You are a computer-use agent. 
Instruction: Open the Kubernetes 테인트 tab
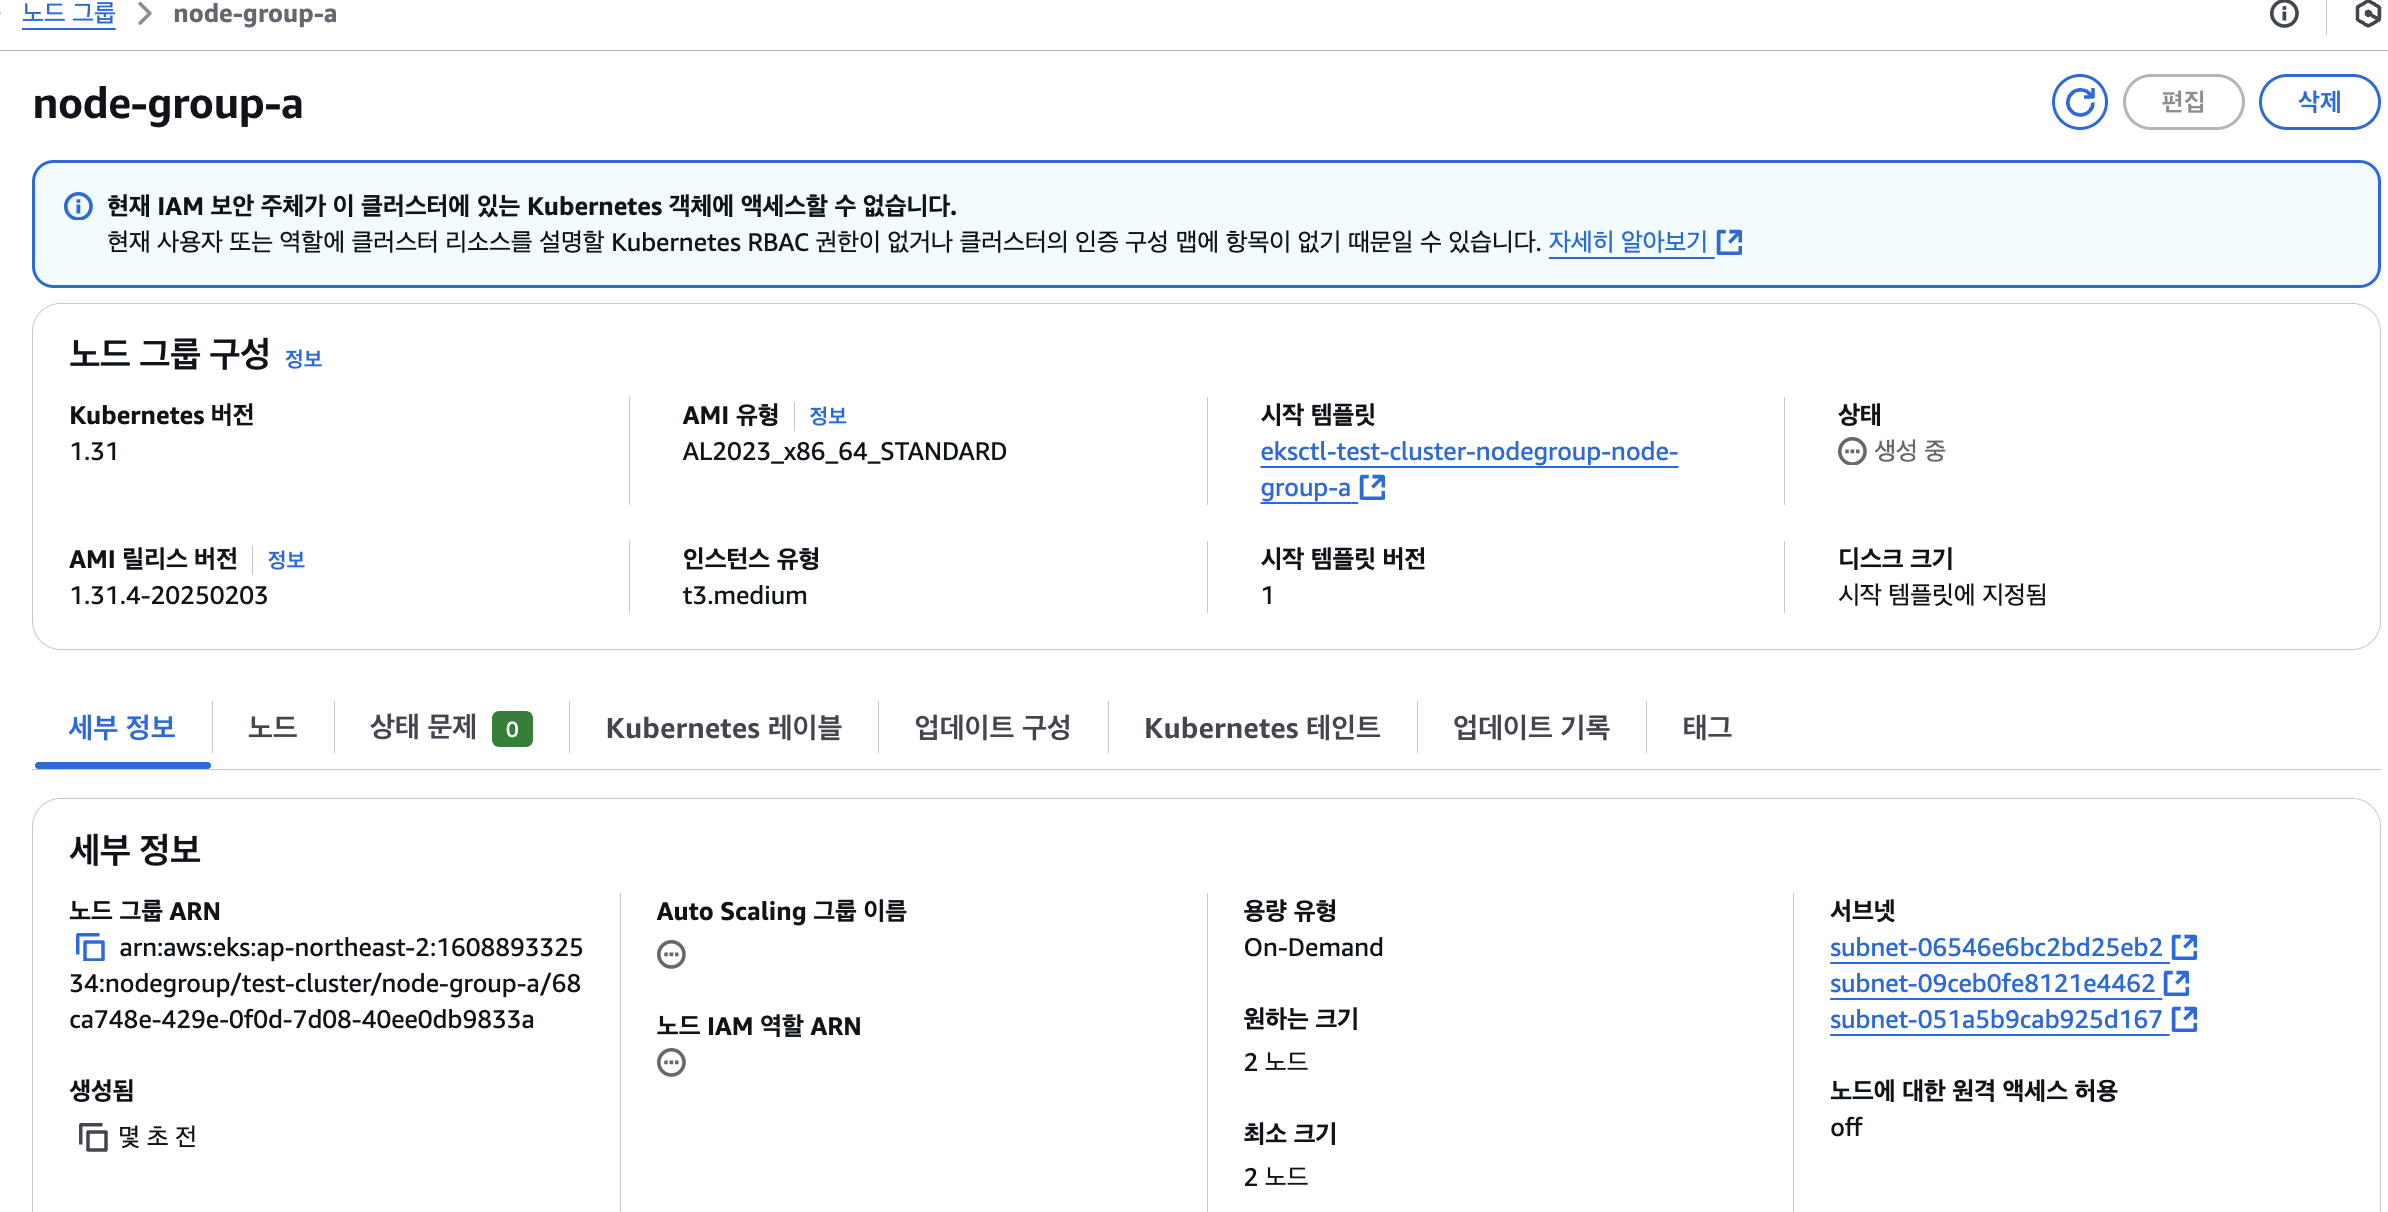(1262, 727)
